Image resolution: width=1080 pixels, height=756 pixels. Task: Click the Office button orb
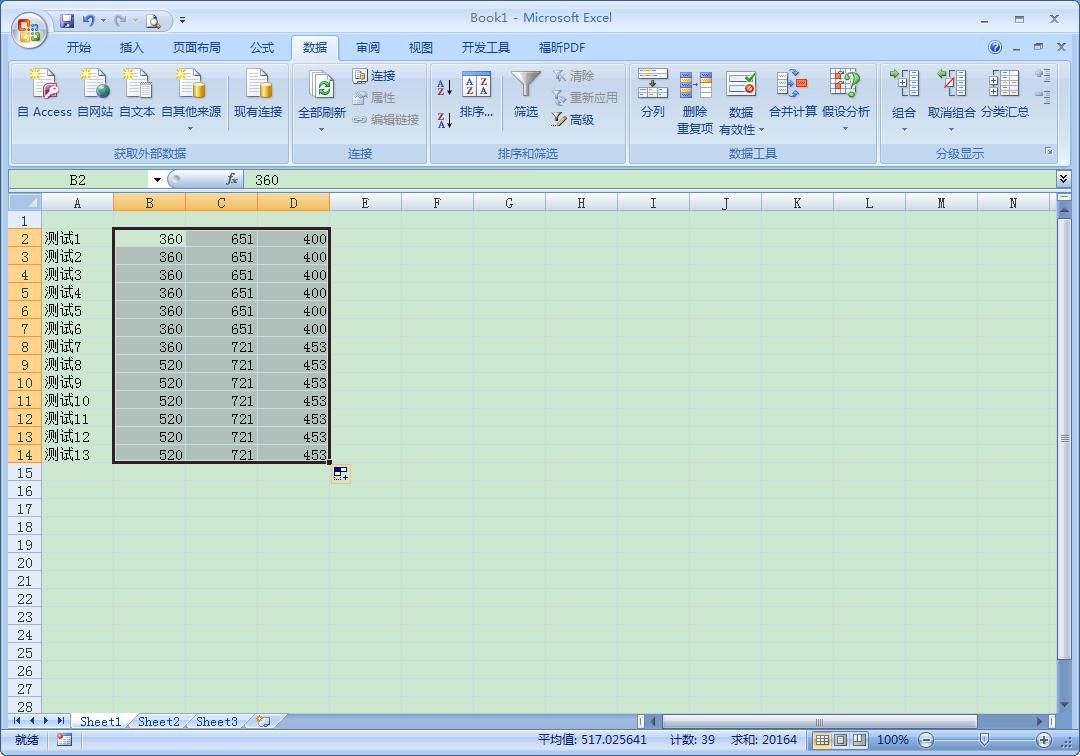29,30
